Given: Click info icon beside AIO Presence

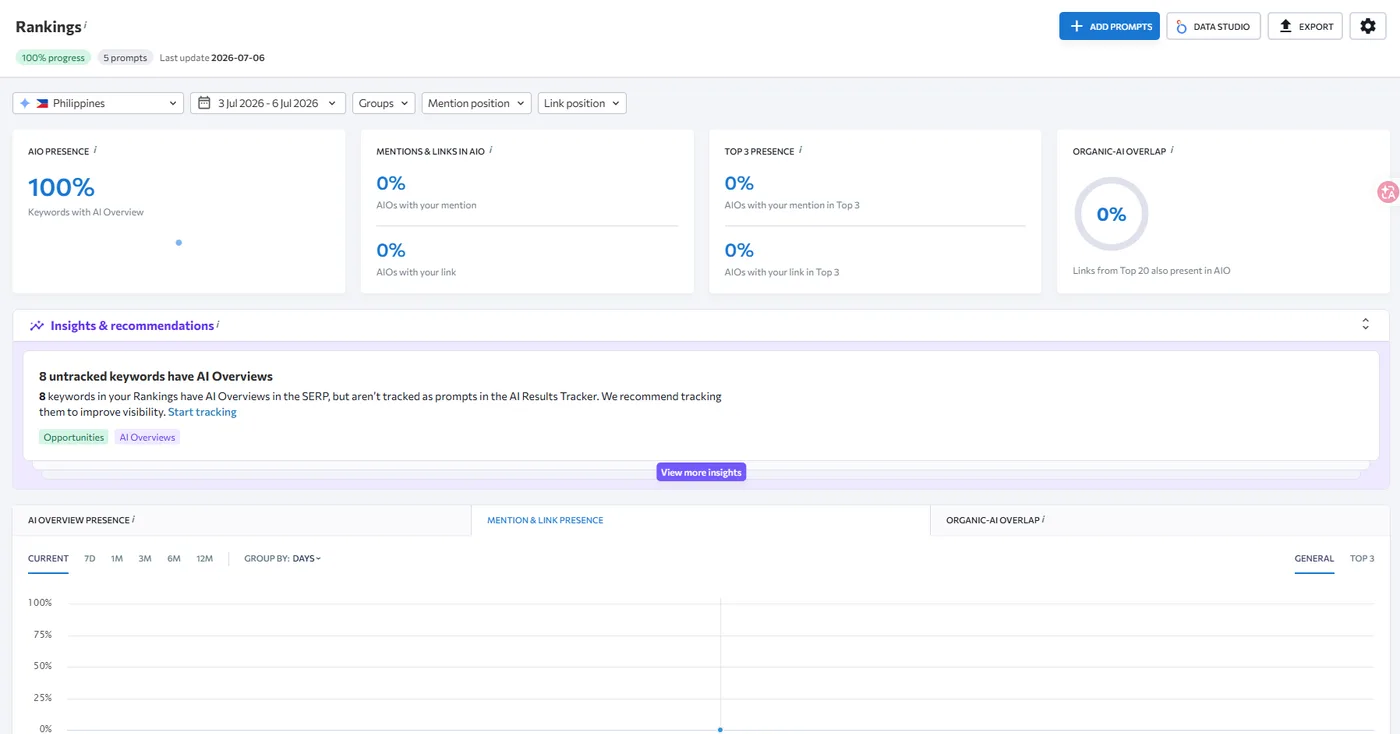Looking at the screenshot, I should 95,151.
